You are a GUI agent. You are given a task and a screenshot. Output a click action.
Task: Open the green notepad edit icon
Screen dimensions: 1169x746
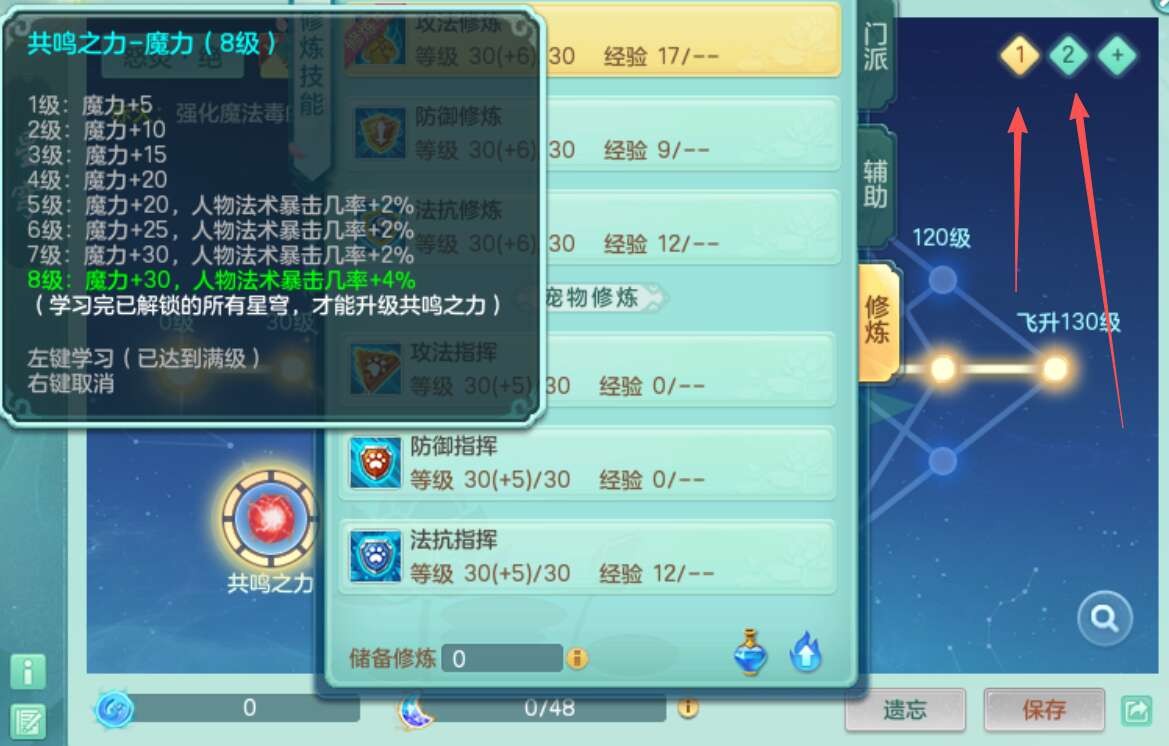point(28,721)
